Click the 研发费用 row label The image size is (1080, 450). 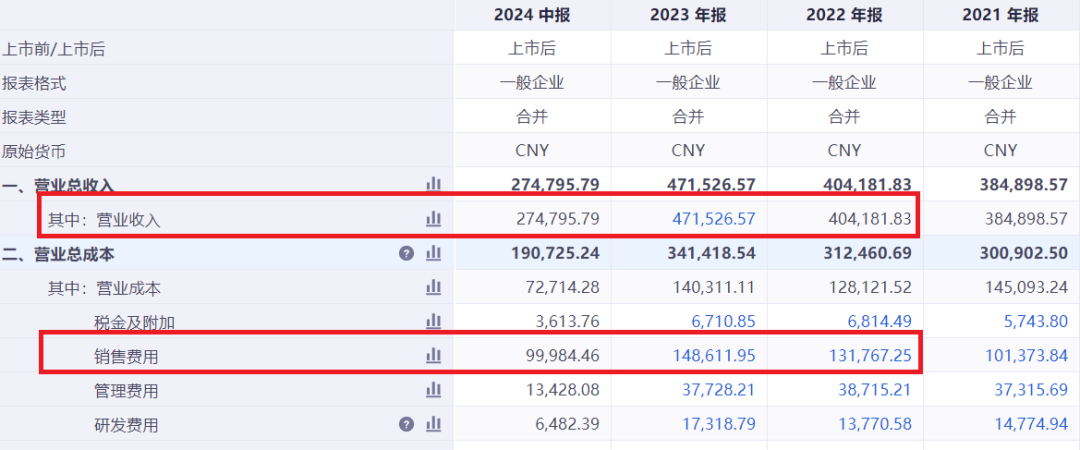(126, 425)
